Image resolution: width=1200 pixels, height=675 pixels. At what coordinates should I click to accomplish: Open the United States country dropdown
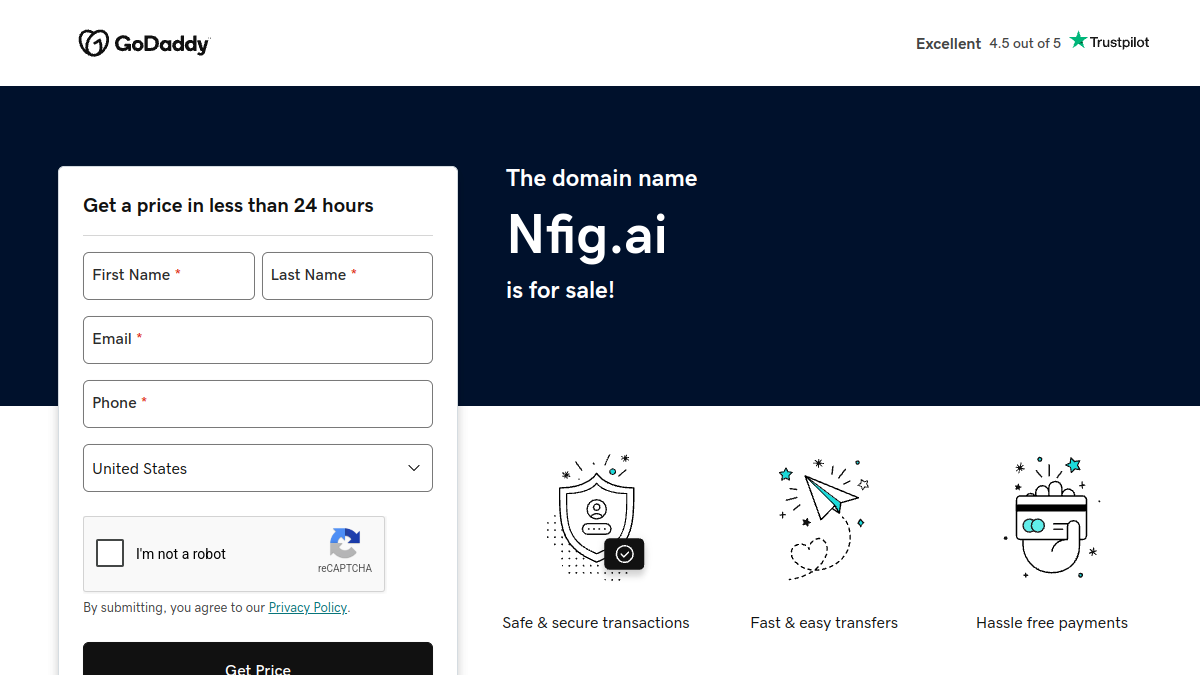point(258,468)
